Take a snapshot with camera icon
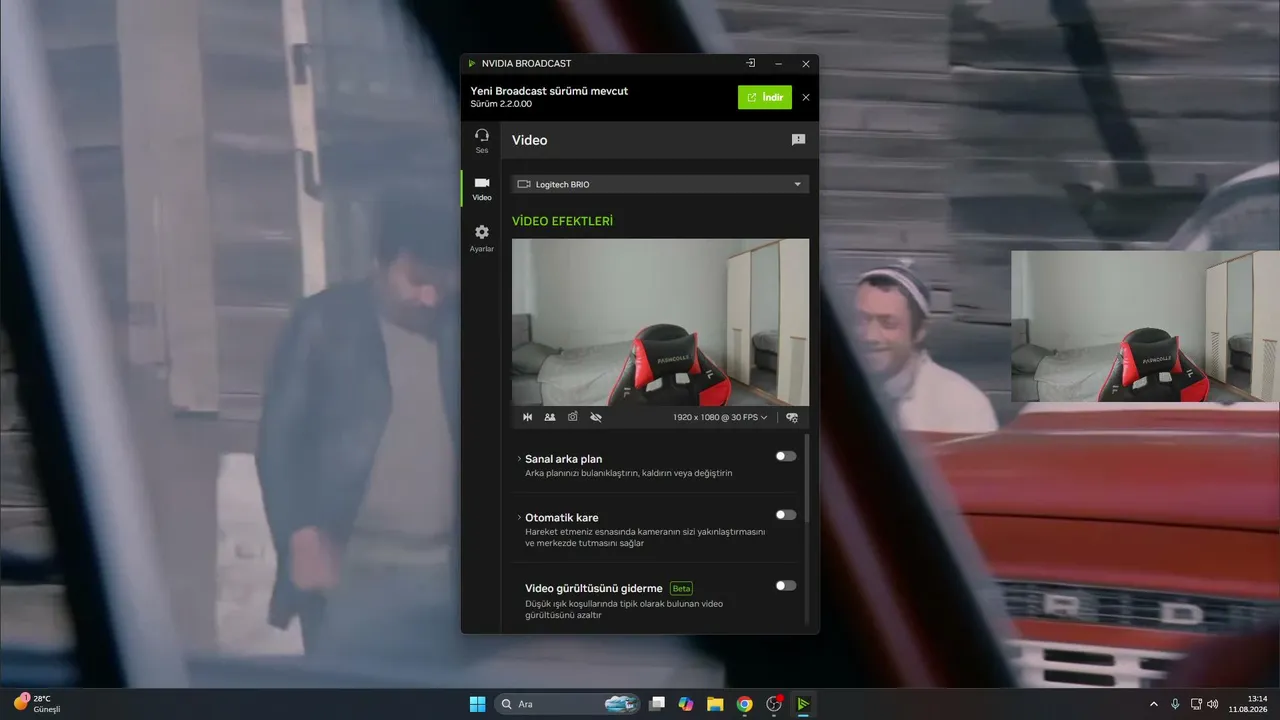Viewport: 1280px width, 720px height. coord(573,417)
